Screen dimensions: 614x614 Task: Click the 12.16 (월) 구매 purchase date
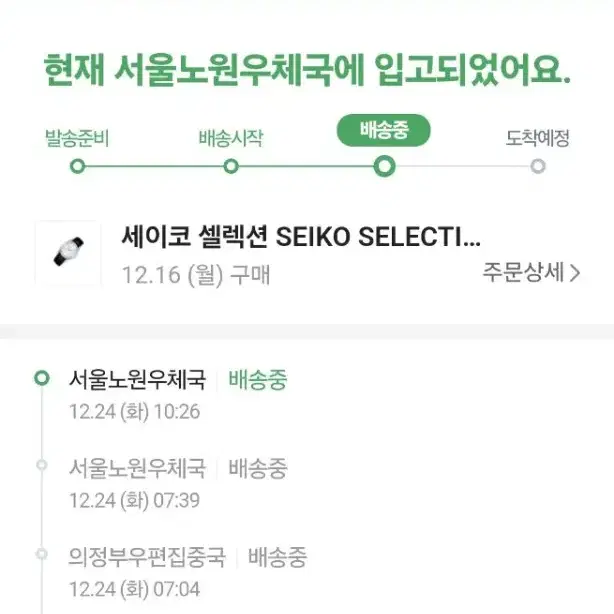click(196, 274)
